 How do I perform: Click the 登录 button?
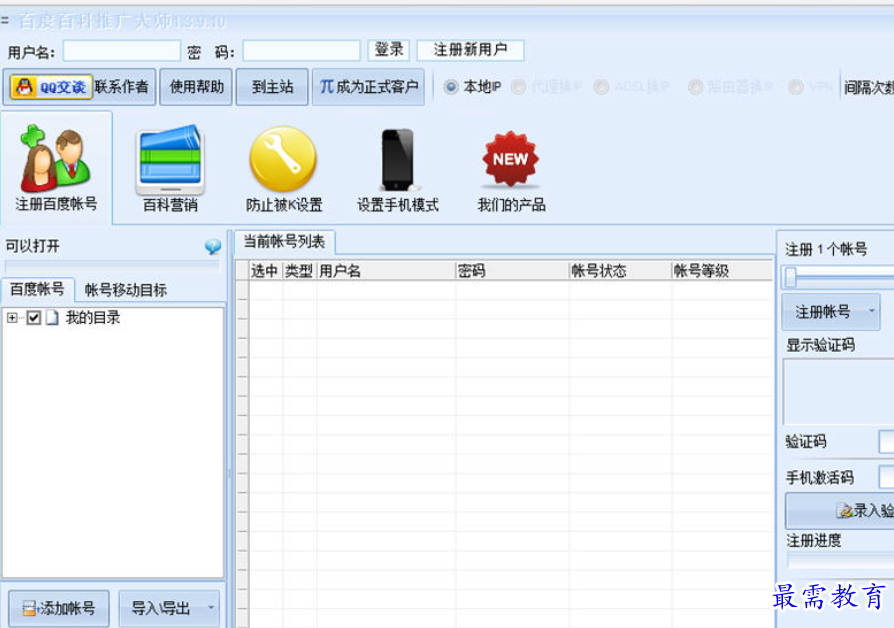[389, 50]
